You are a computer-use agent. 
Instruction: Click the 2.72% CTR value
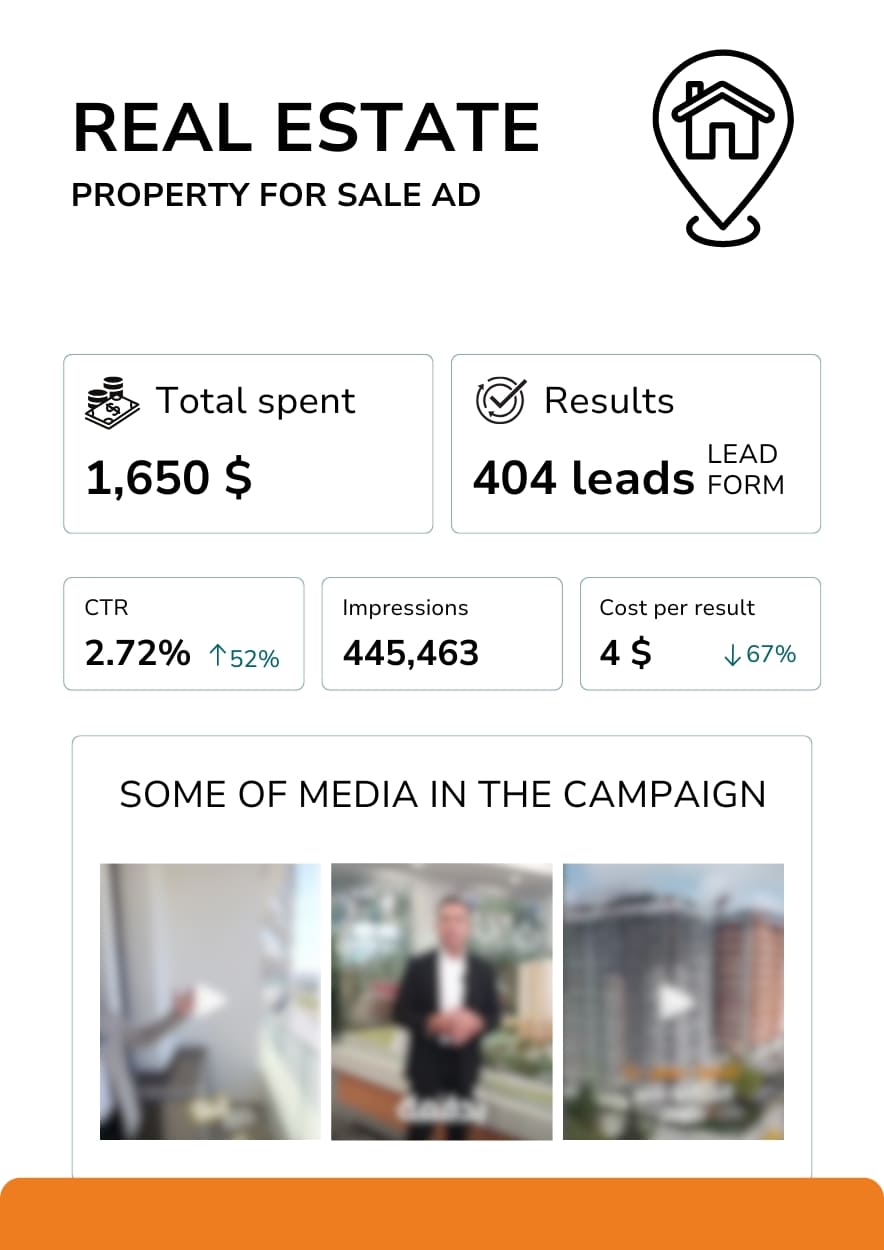137,654
